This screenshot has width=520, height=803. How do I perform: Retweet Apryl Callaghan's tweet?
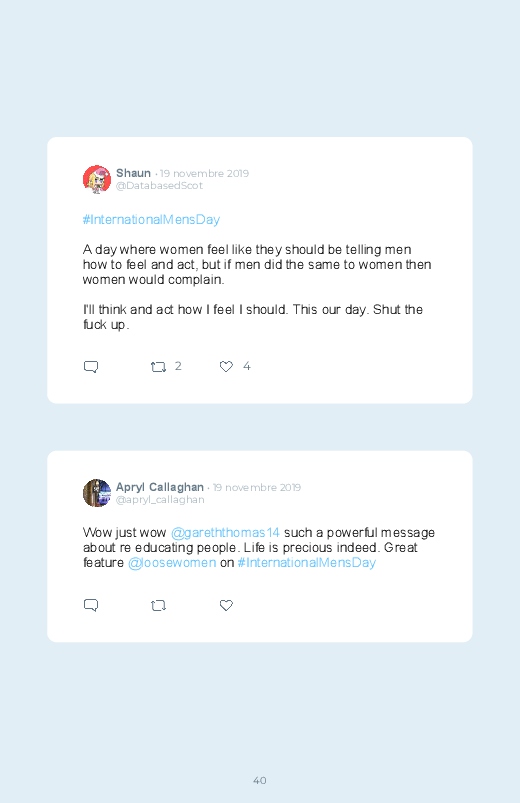tap(158, 605)
